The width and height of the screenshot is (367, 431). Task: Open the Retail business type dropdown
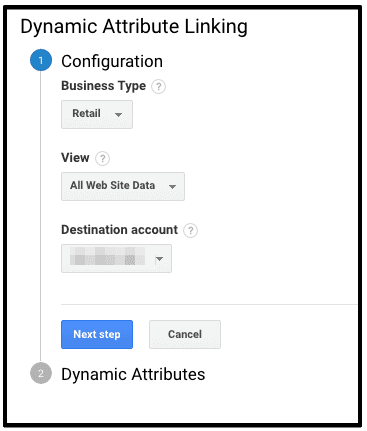point(97,114)
